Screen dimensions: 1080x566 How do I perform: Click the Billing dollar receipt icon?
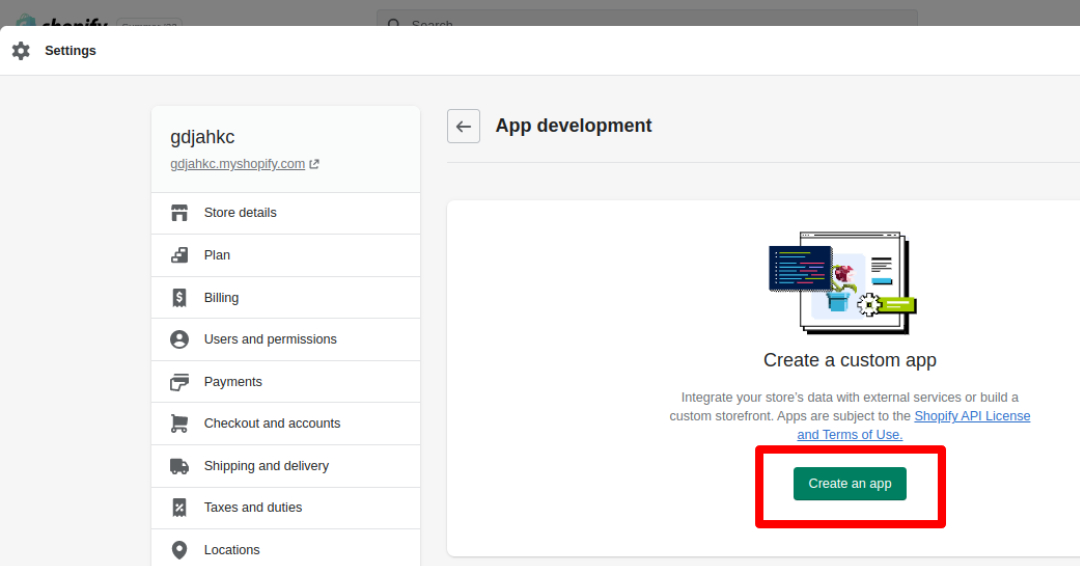179,297
